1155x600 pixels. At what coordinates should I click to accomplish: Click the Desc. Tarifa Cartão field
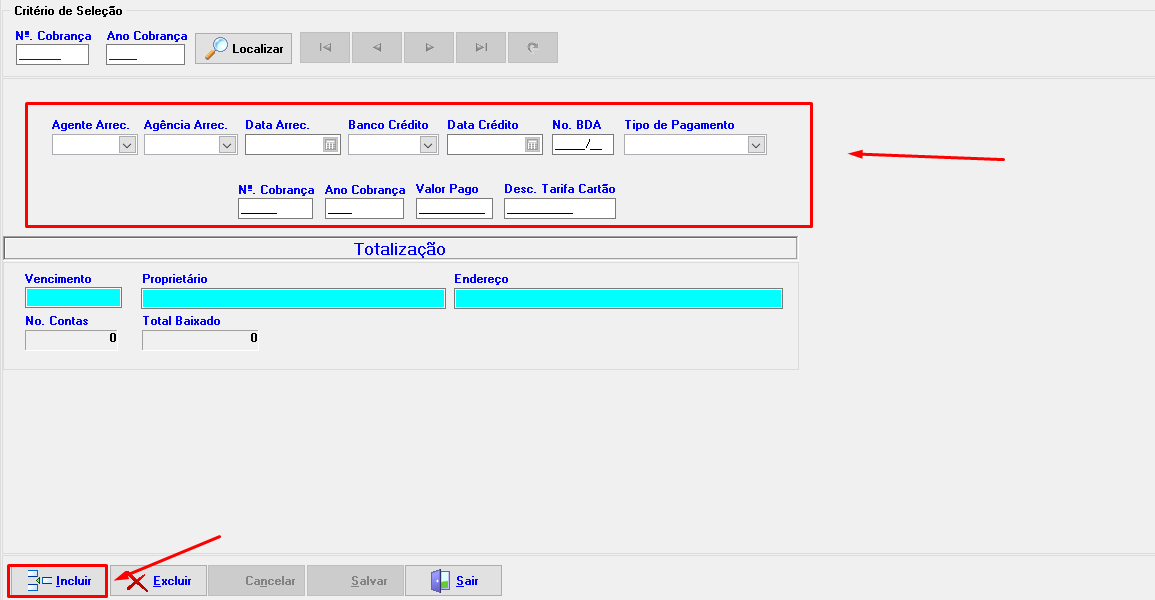tap(559, 208)
